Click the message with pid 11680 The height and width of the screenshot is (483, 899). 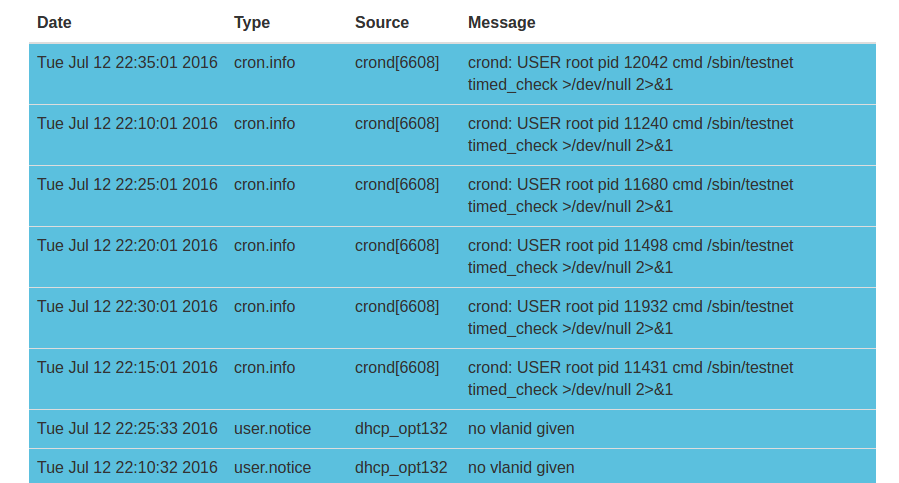tap(630, 195)
